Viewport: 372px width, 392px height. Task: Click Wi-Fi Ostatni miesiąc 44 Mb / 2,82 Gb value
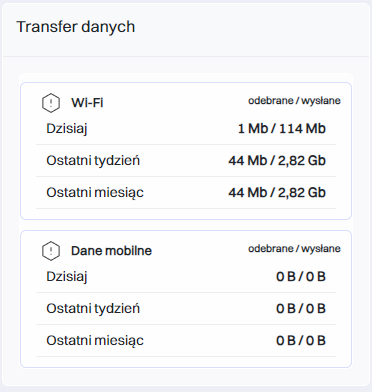click(x=277, y=193)
